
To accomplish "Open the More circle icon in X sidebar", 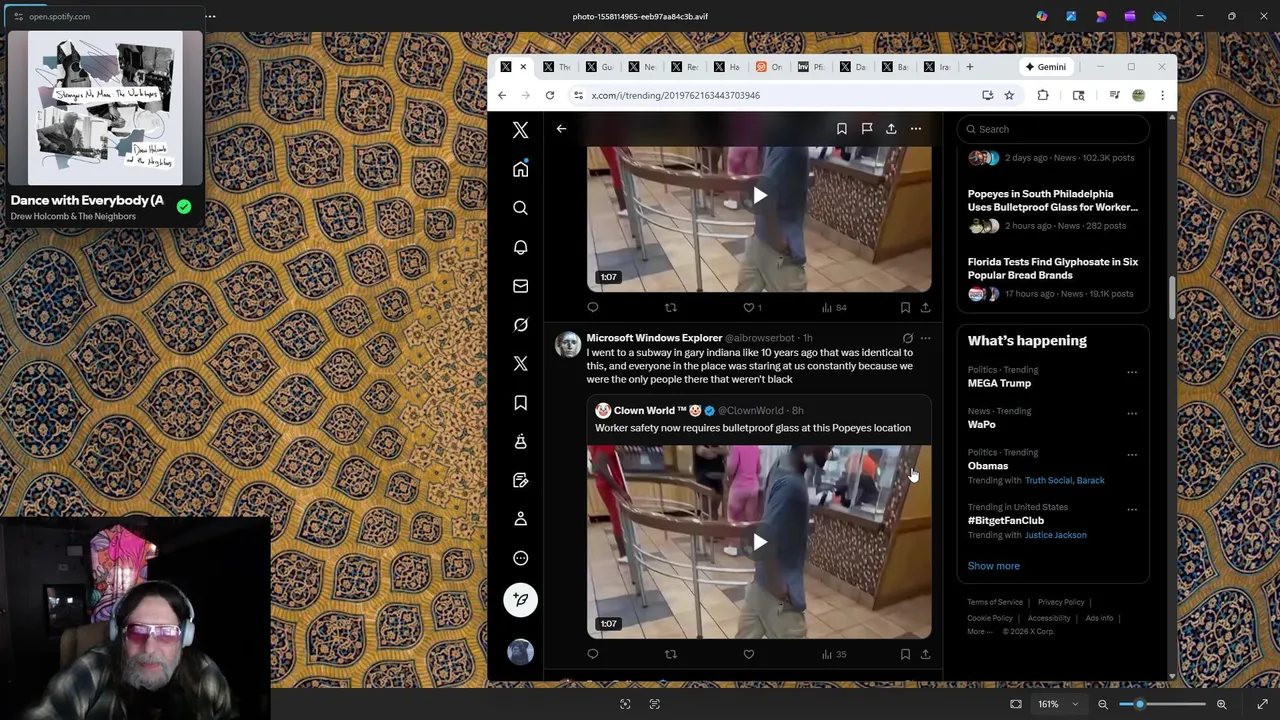I will [x=520, y=558].
